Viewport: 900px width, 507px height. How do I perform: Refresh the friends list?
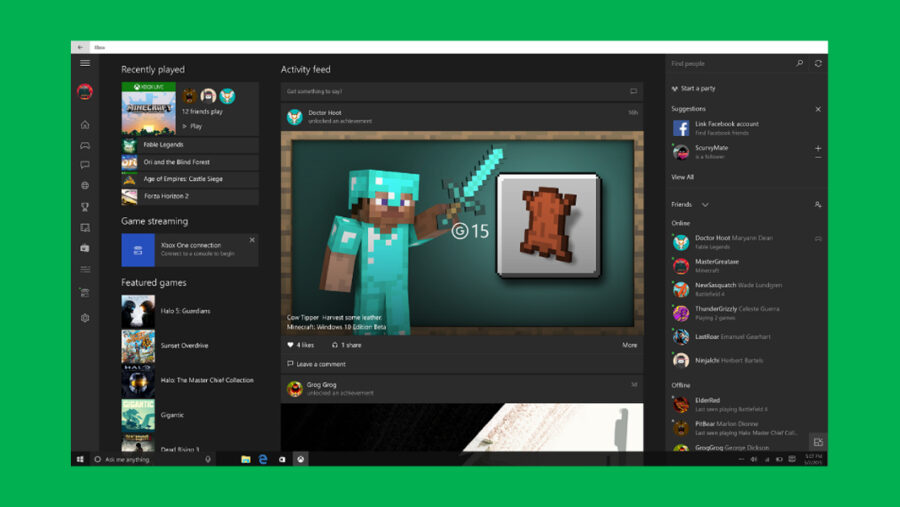818,63
